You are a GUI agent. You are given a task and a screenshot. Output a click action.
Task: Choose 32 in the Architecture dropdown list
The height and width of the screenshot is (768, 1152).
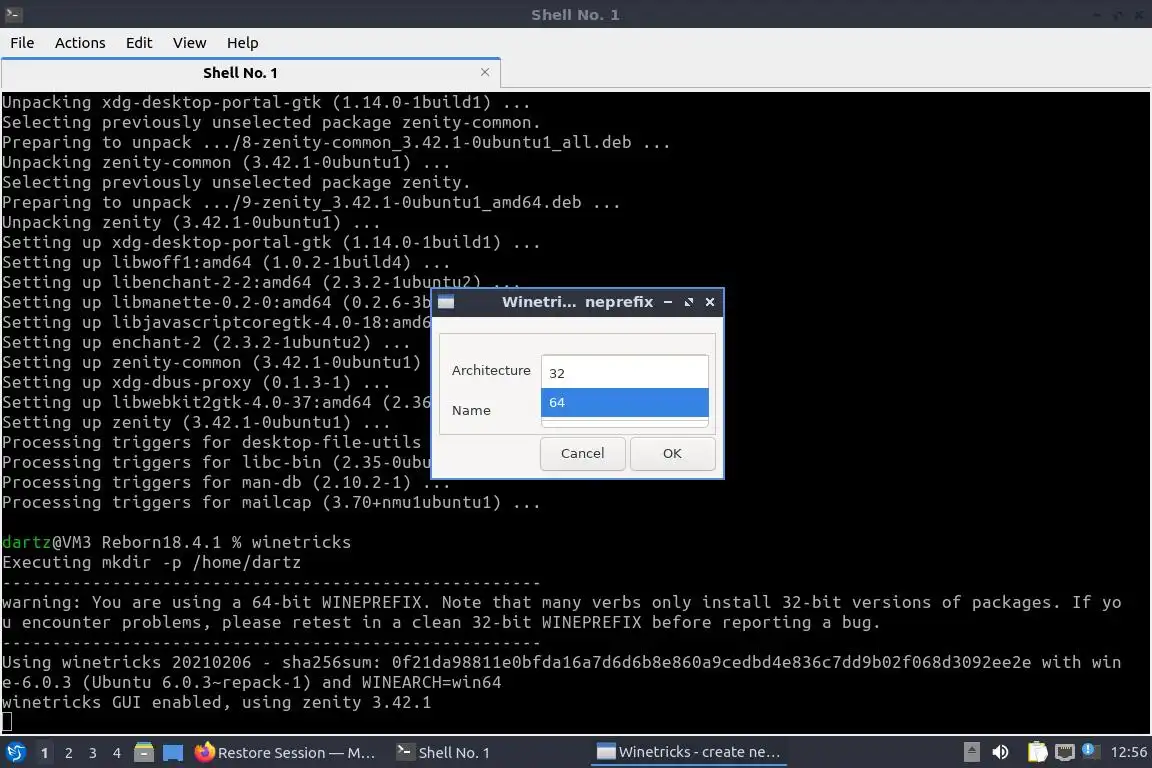(624, 373)
